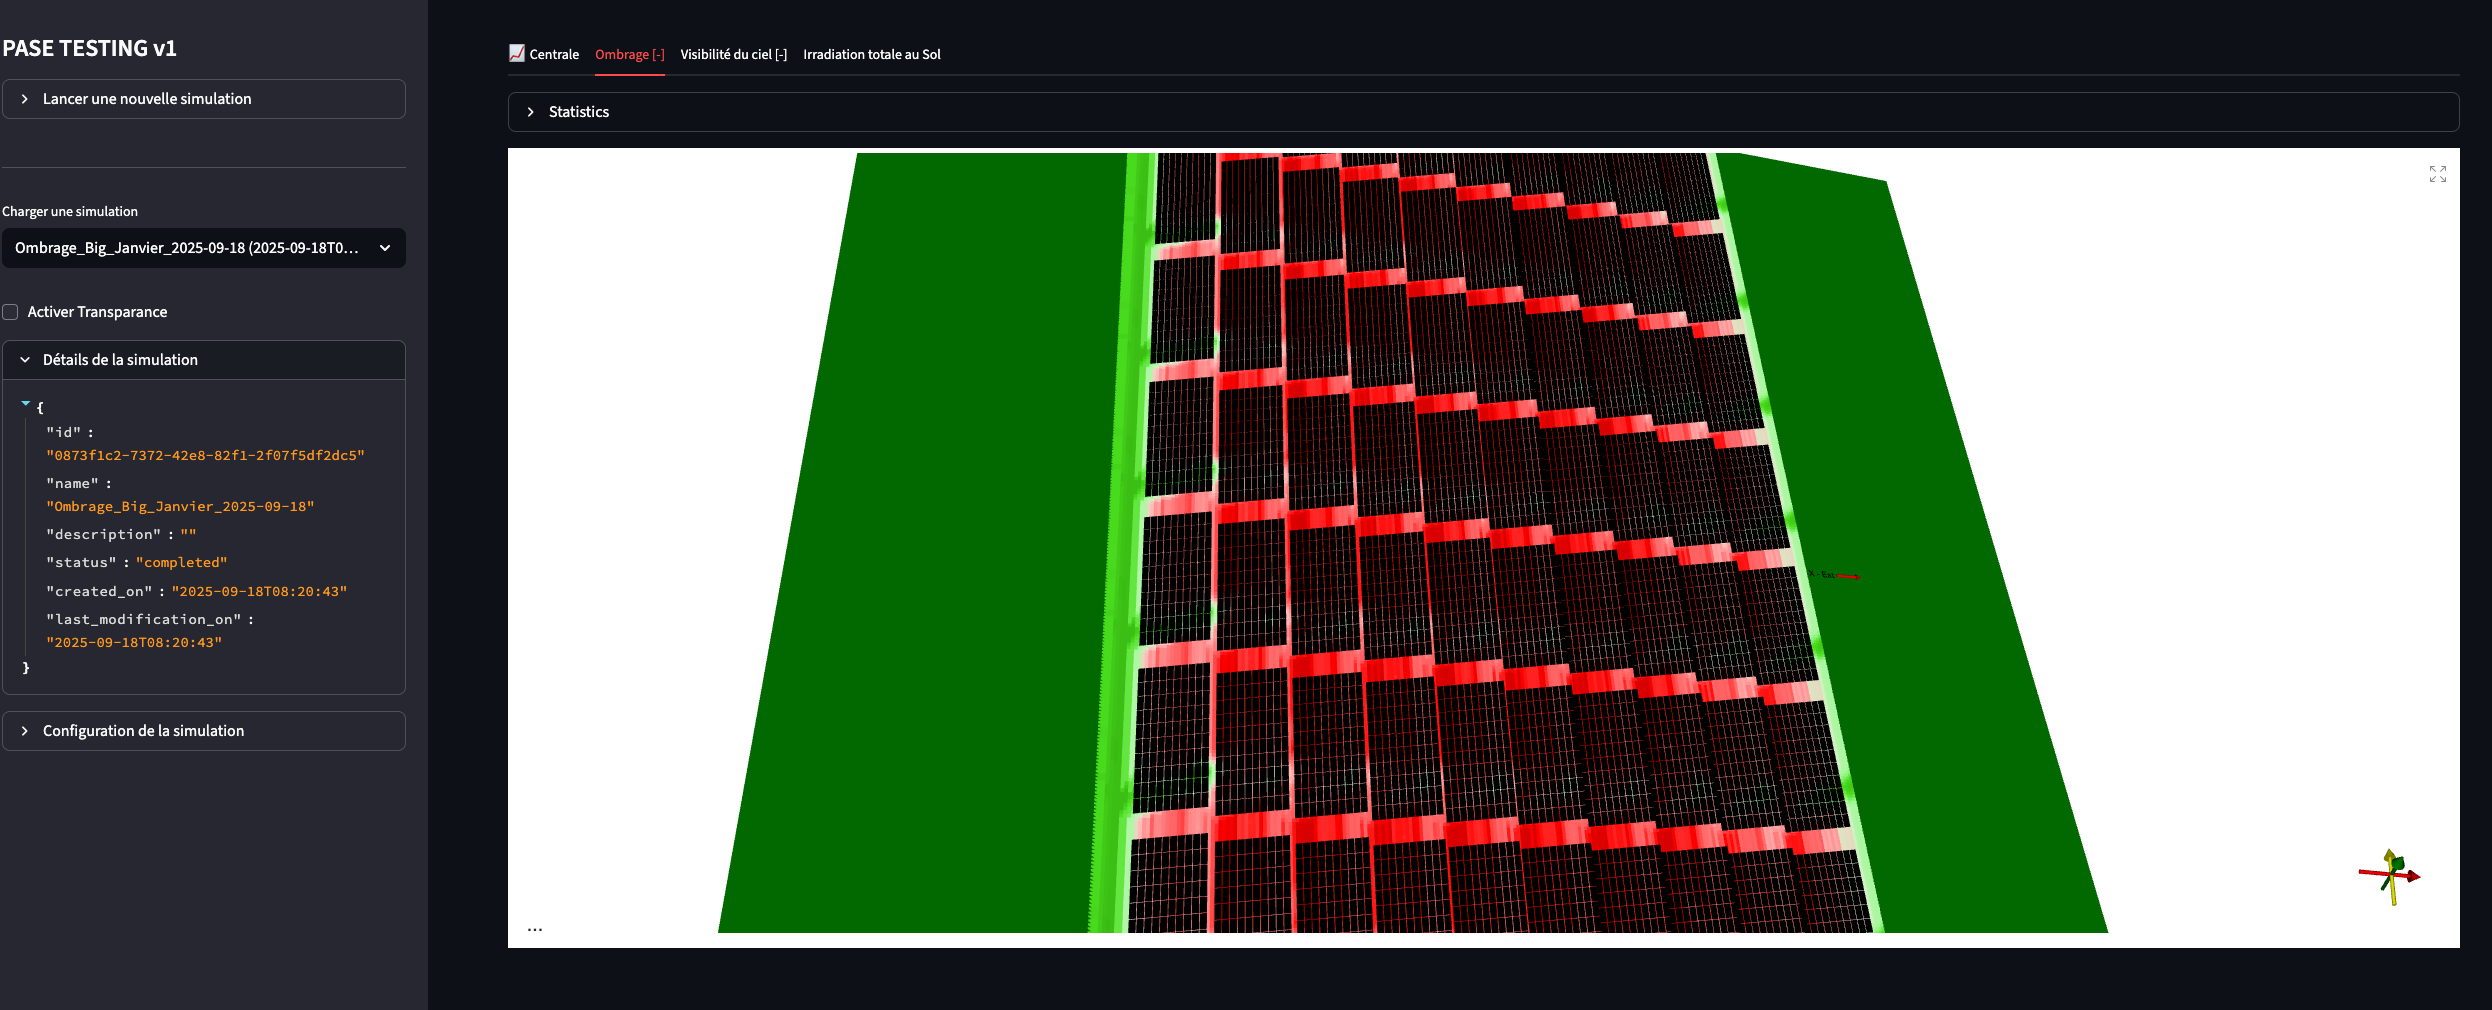2492x1010 pixels.
Task: Click the XYZ axis orientation gizmo
Action: (2390, 876)
